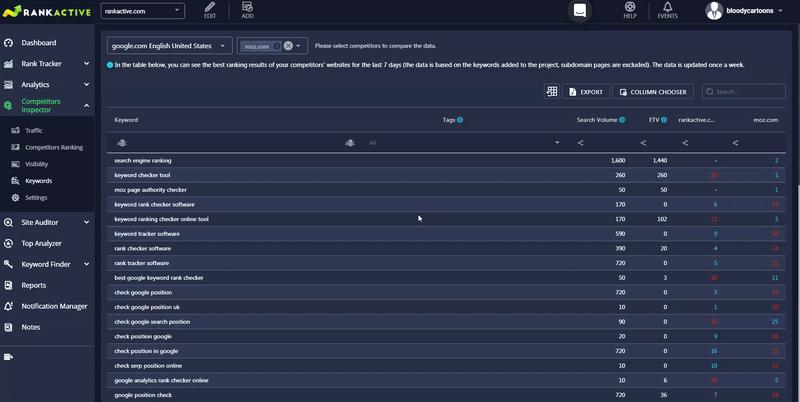Select the google analytics rank checker online row
Viewport: 800px width, 402px height.
tap(446, 381)
